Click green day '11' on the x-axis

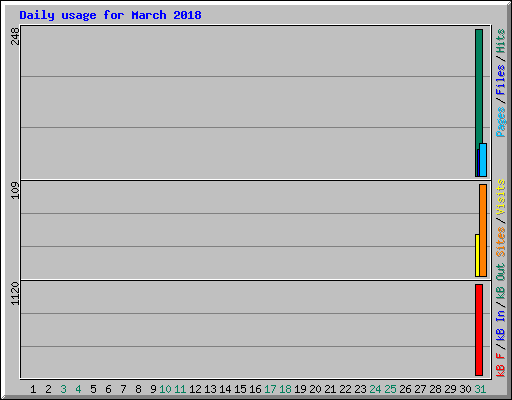click(180, 389)
